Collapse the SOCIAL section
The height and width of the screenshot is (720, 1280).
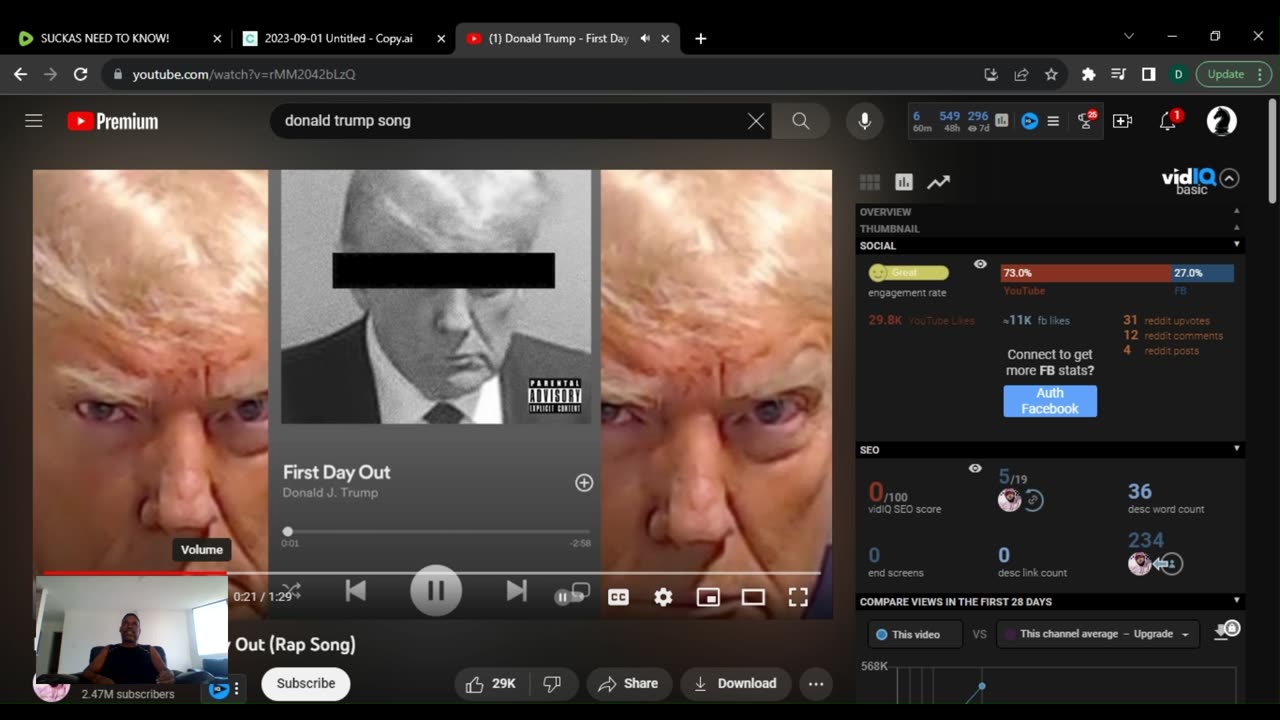(x=1050, y=245)
